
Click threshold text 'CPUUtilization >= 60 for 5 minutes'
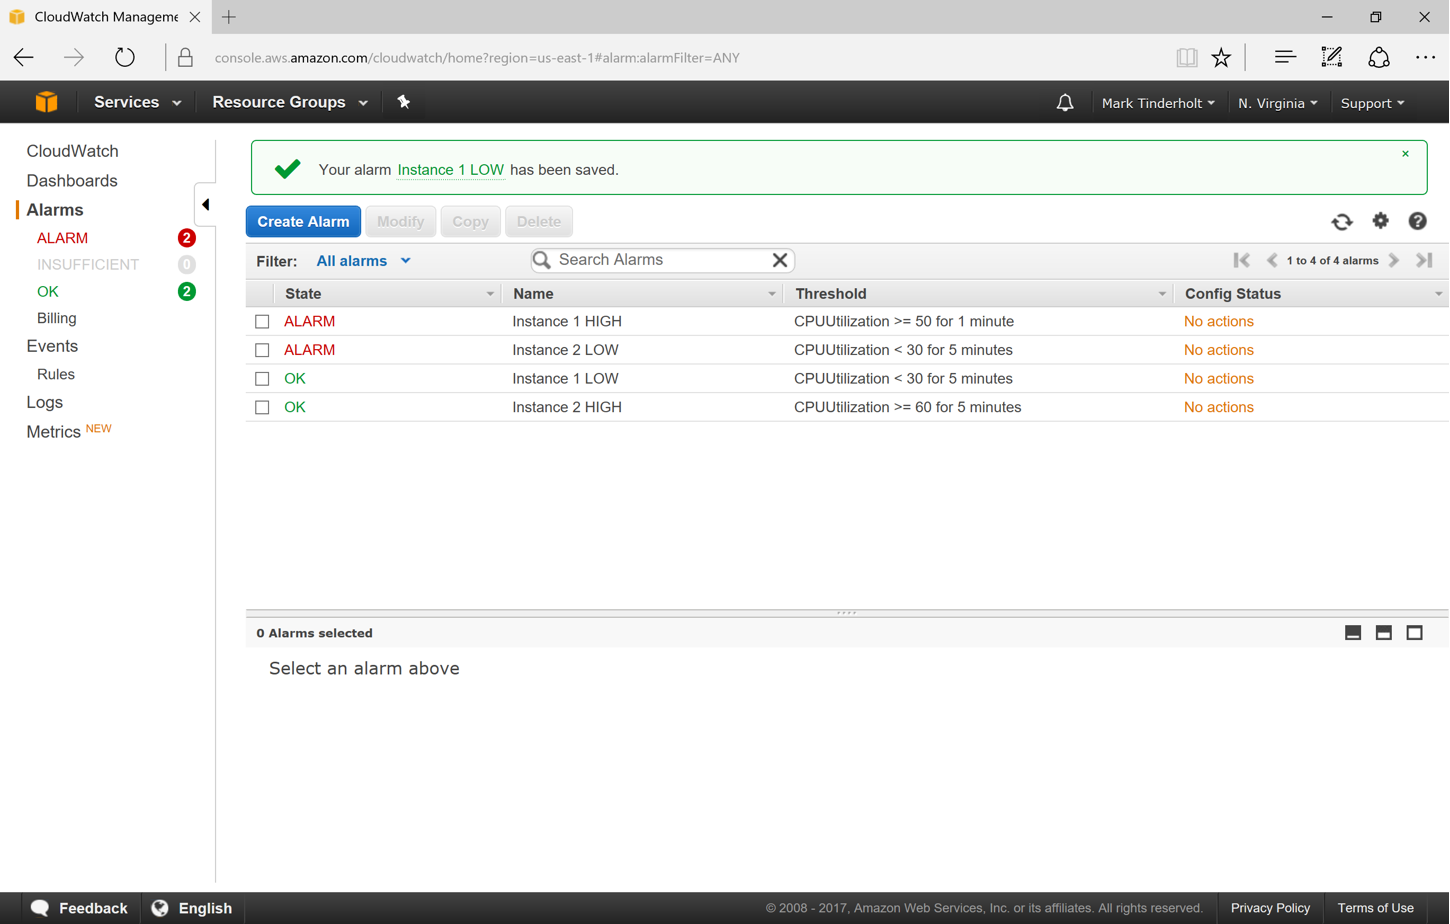click(x=908, y=407)
